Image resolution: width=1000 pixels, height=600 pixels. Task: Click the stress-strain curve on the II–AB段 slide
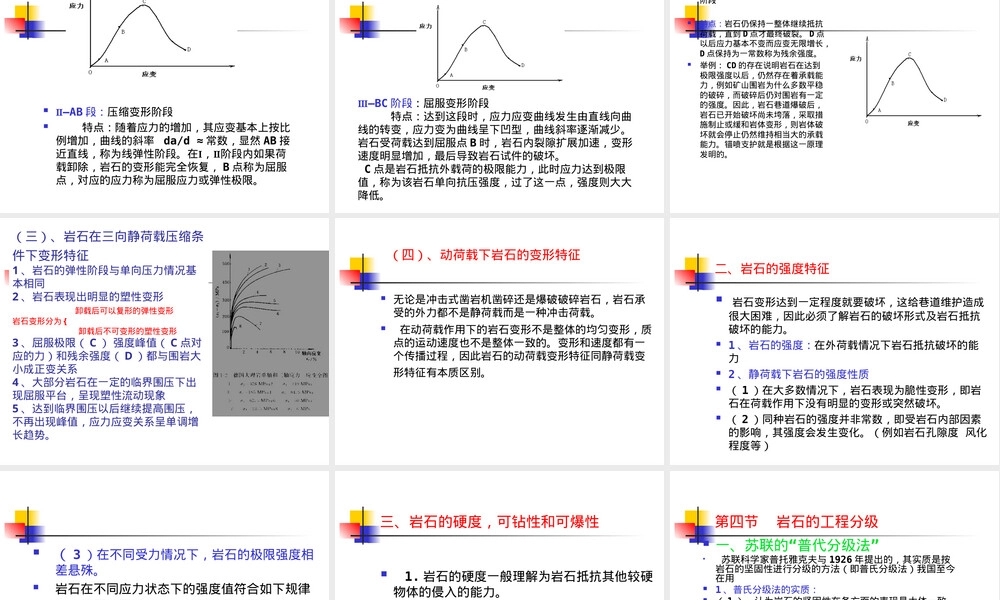152,38
